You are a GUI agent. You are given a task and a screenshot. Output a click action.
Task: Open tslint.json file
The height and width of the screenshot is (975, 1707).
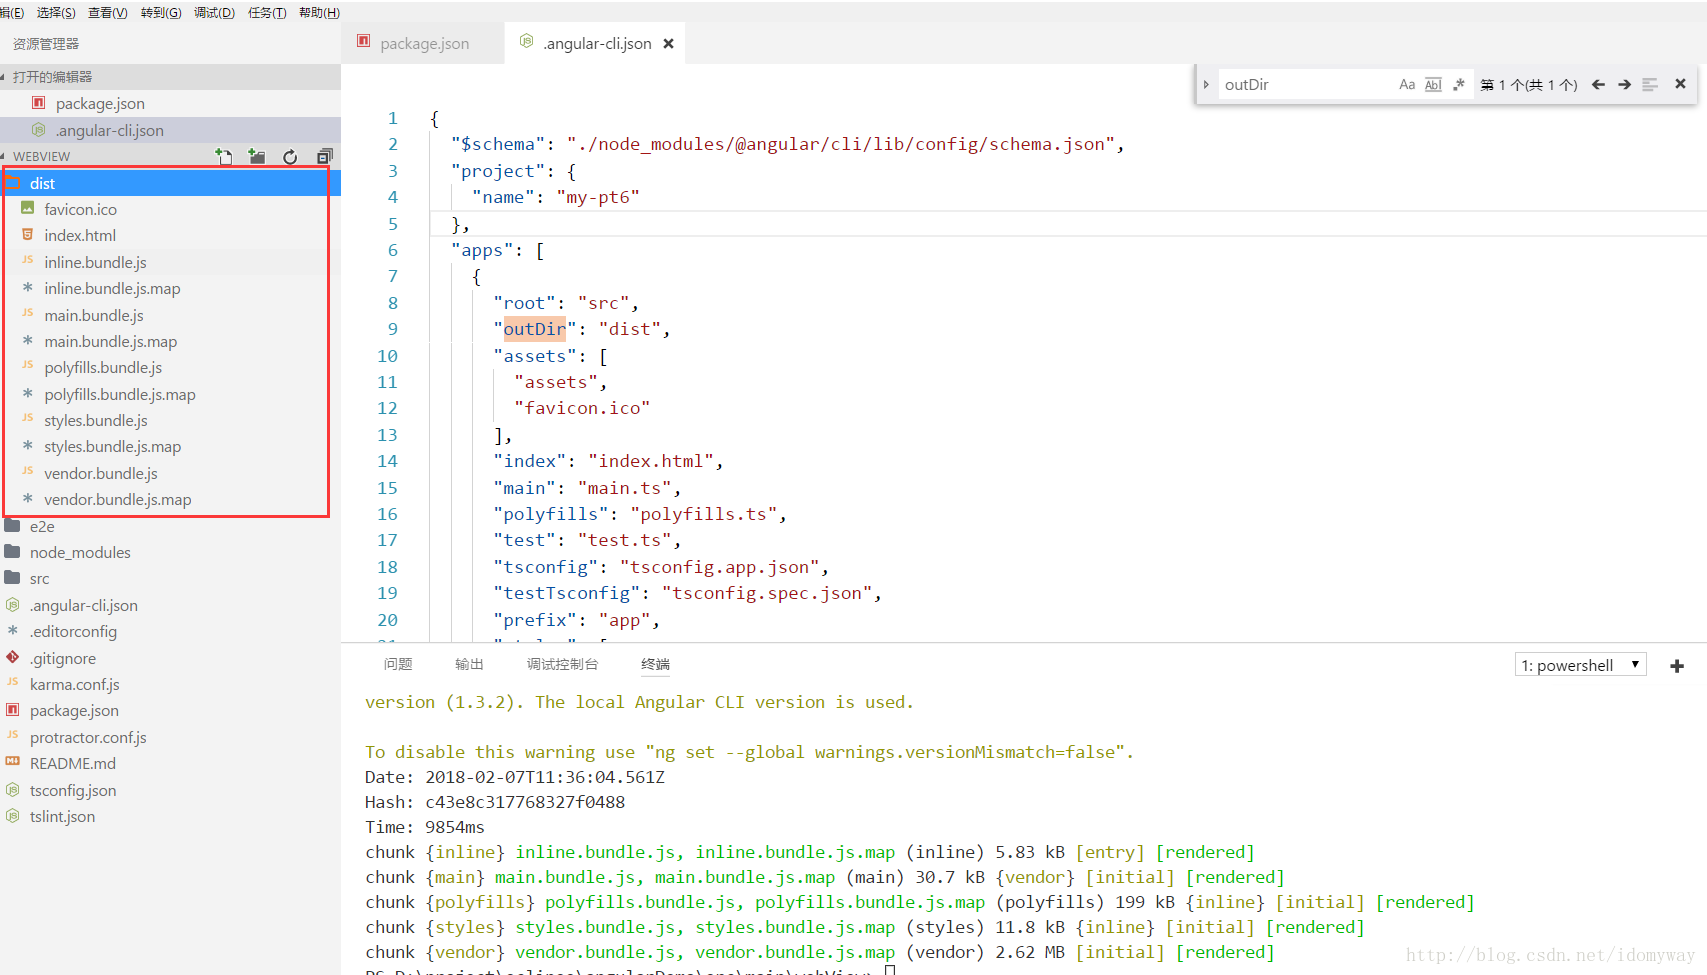170,816
